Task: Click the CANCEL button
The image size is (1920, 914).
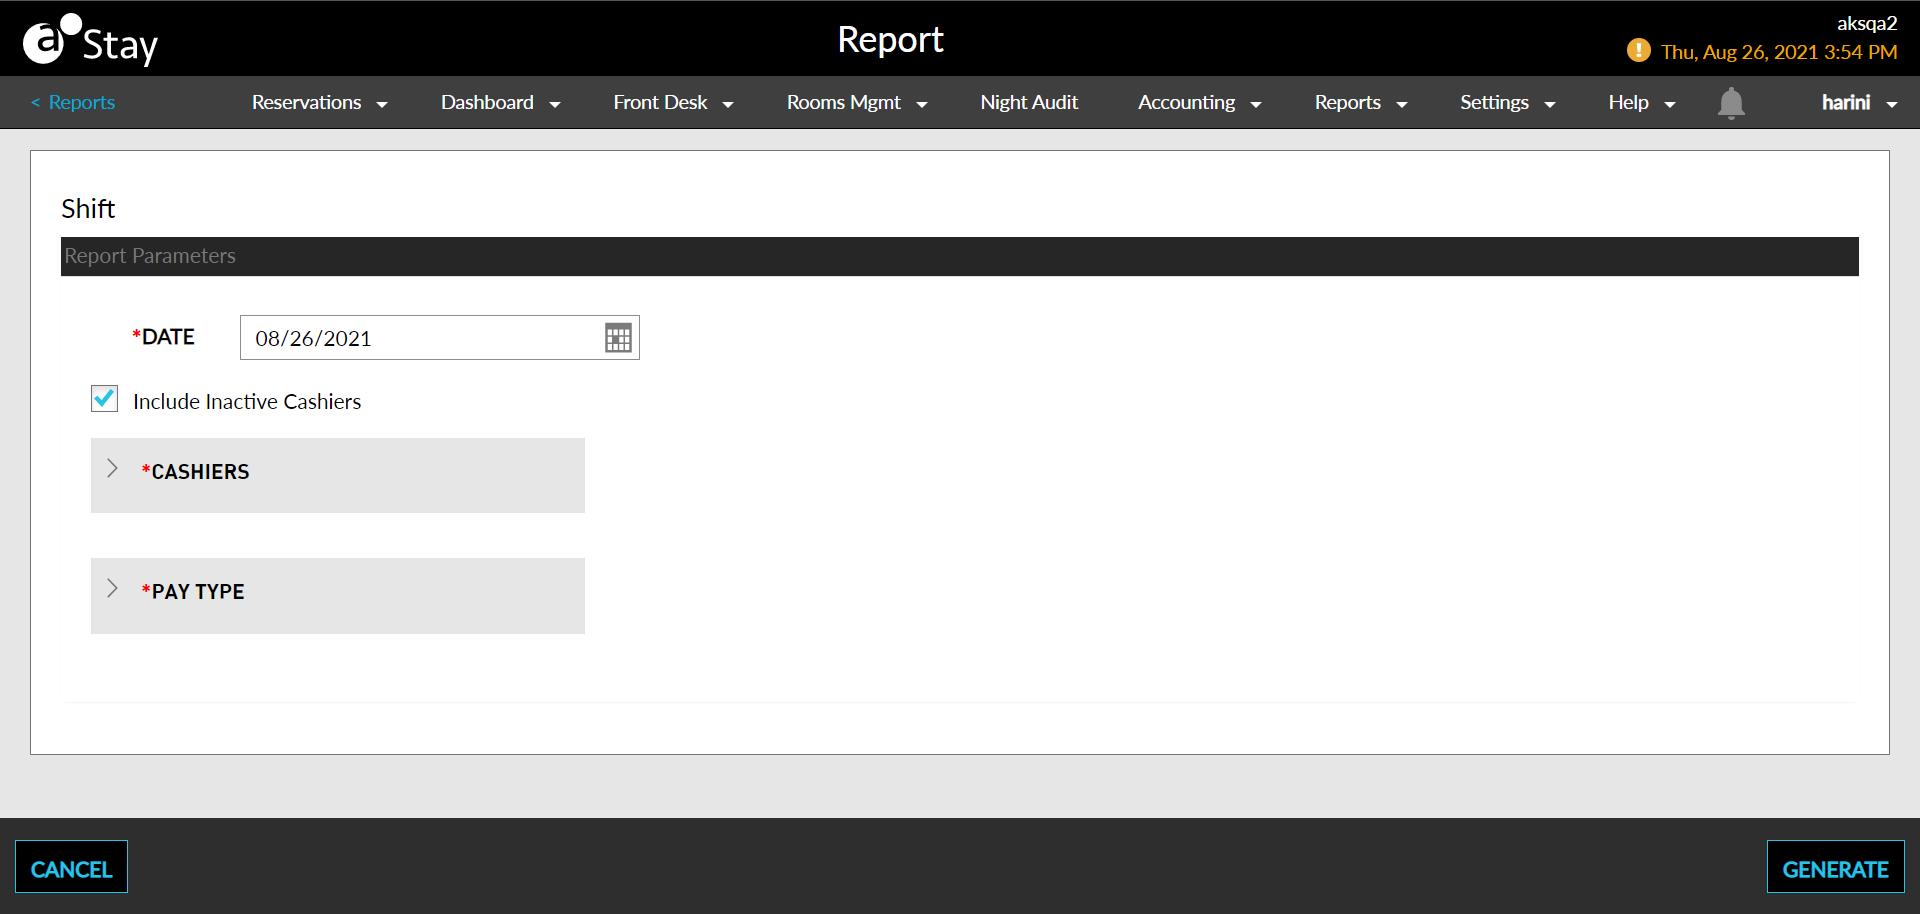Action: [x=71, y=868]
